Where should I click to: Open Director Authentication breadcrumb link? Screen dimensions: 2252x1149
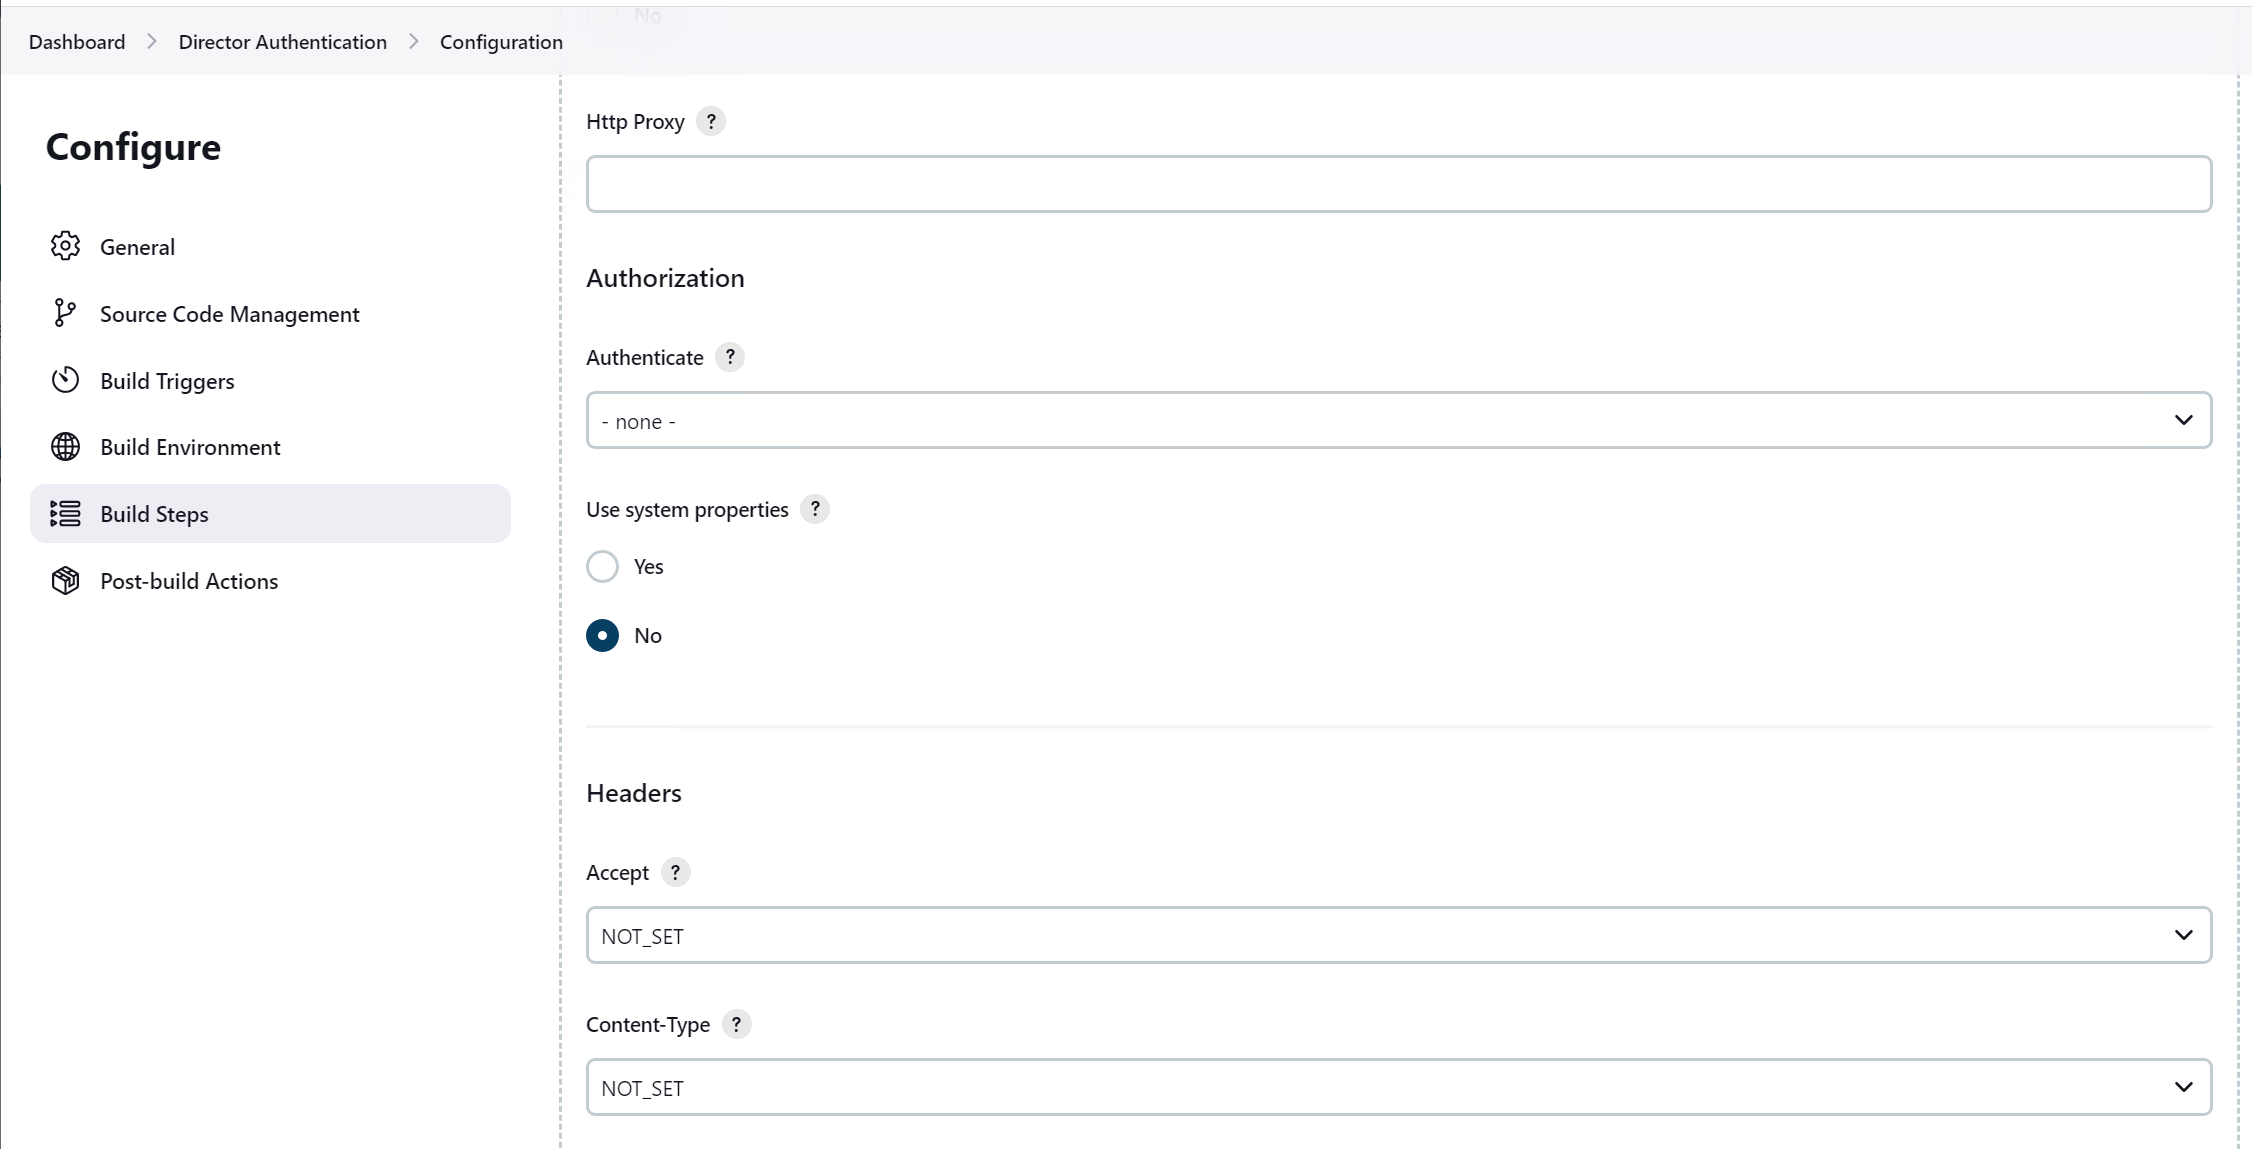point(283,42)
